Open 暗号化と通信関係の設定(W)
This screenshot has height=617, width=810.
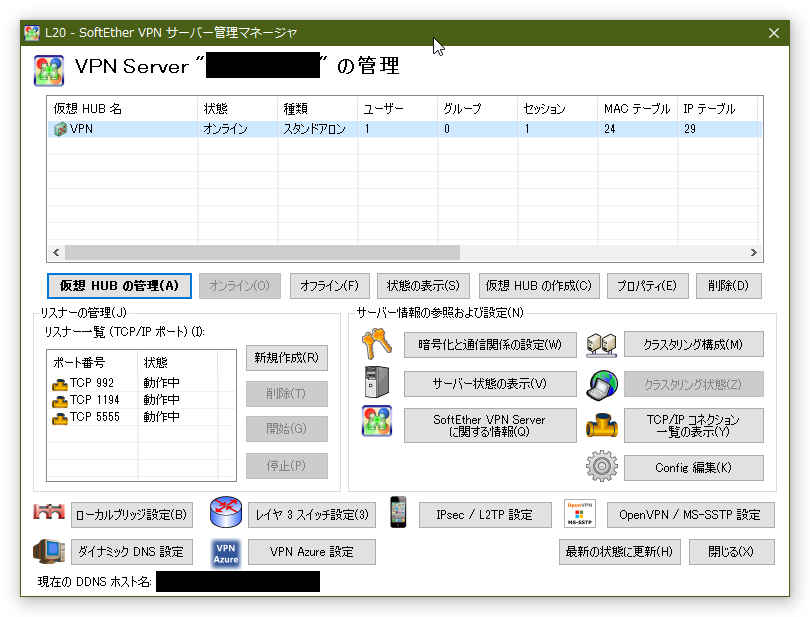click(490, 345)
